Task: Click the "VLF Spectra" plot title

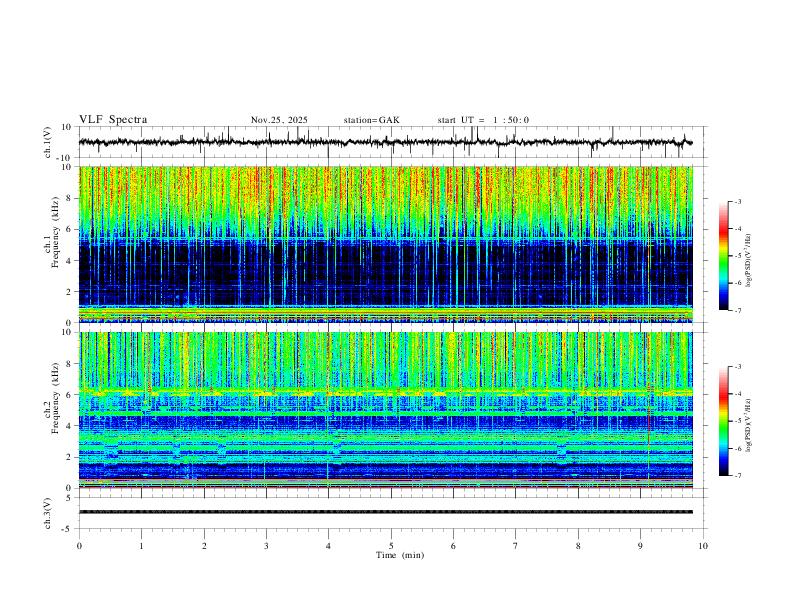Action: click(113, 120)
